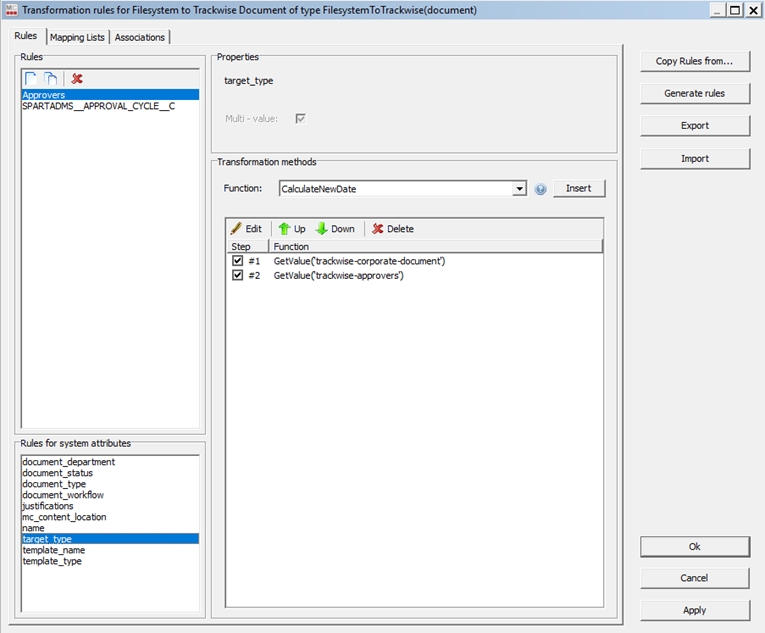This screenshot has width=765, height=633.
Task: Click the New rule icon in Rules toolbar
Action: [31, 78]
